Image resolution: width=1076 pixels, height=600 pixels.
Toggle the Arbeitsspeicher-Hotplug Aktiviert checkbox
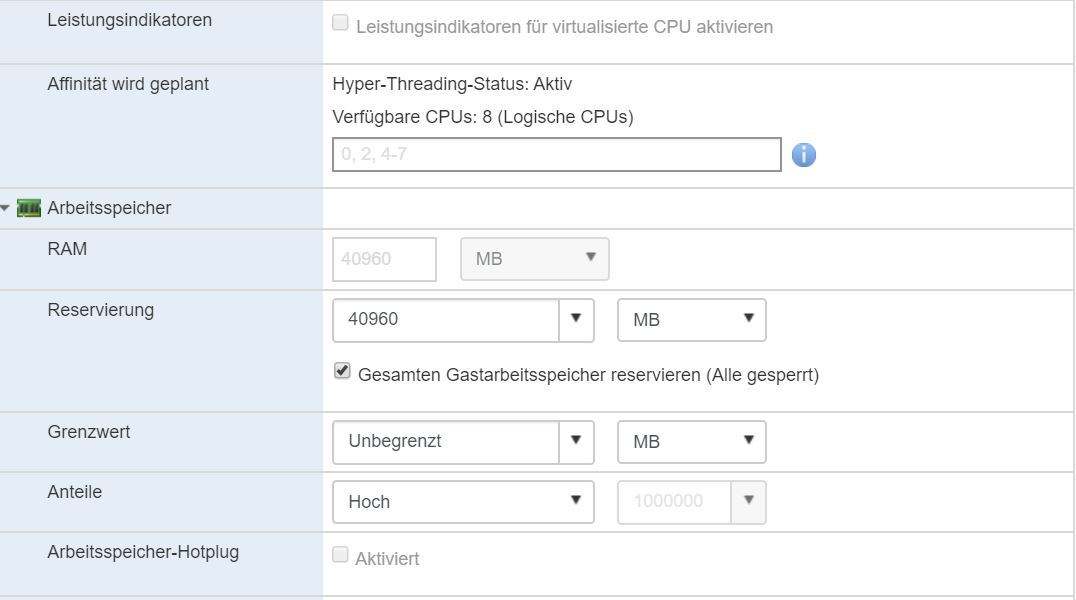tap(340, 555)
